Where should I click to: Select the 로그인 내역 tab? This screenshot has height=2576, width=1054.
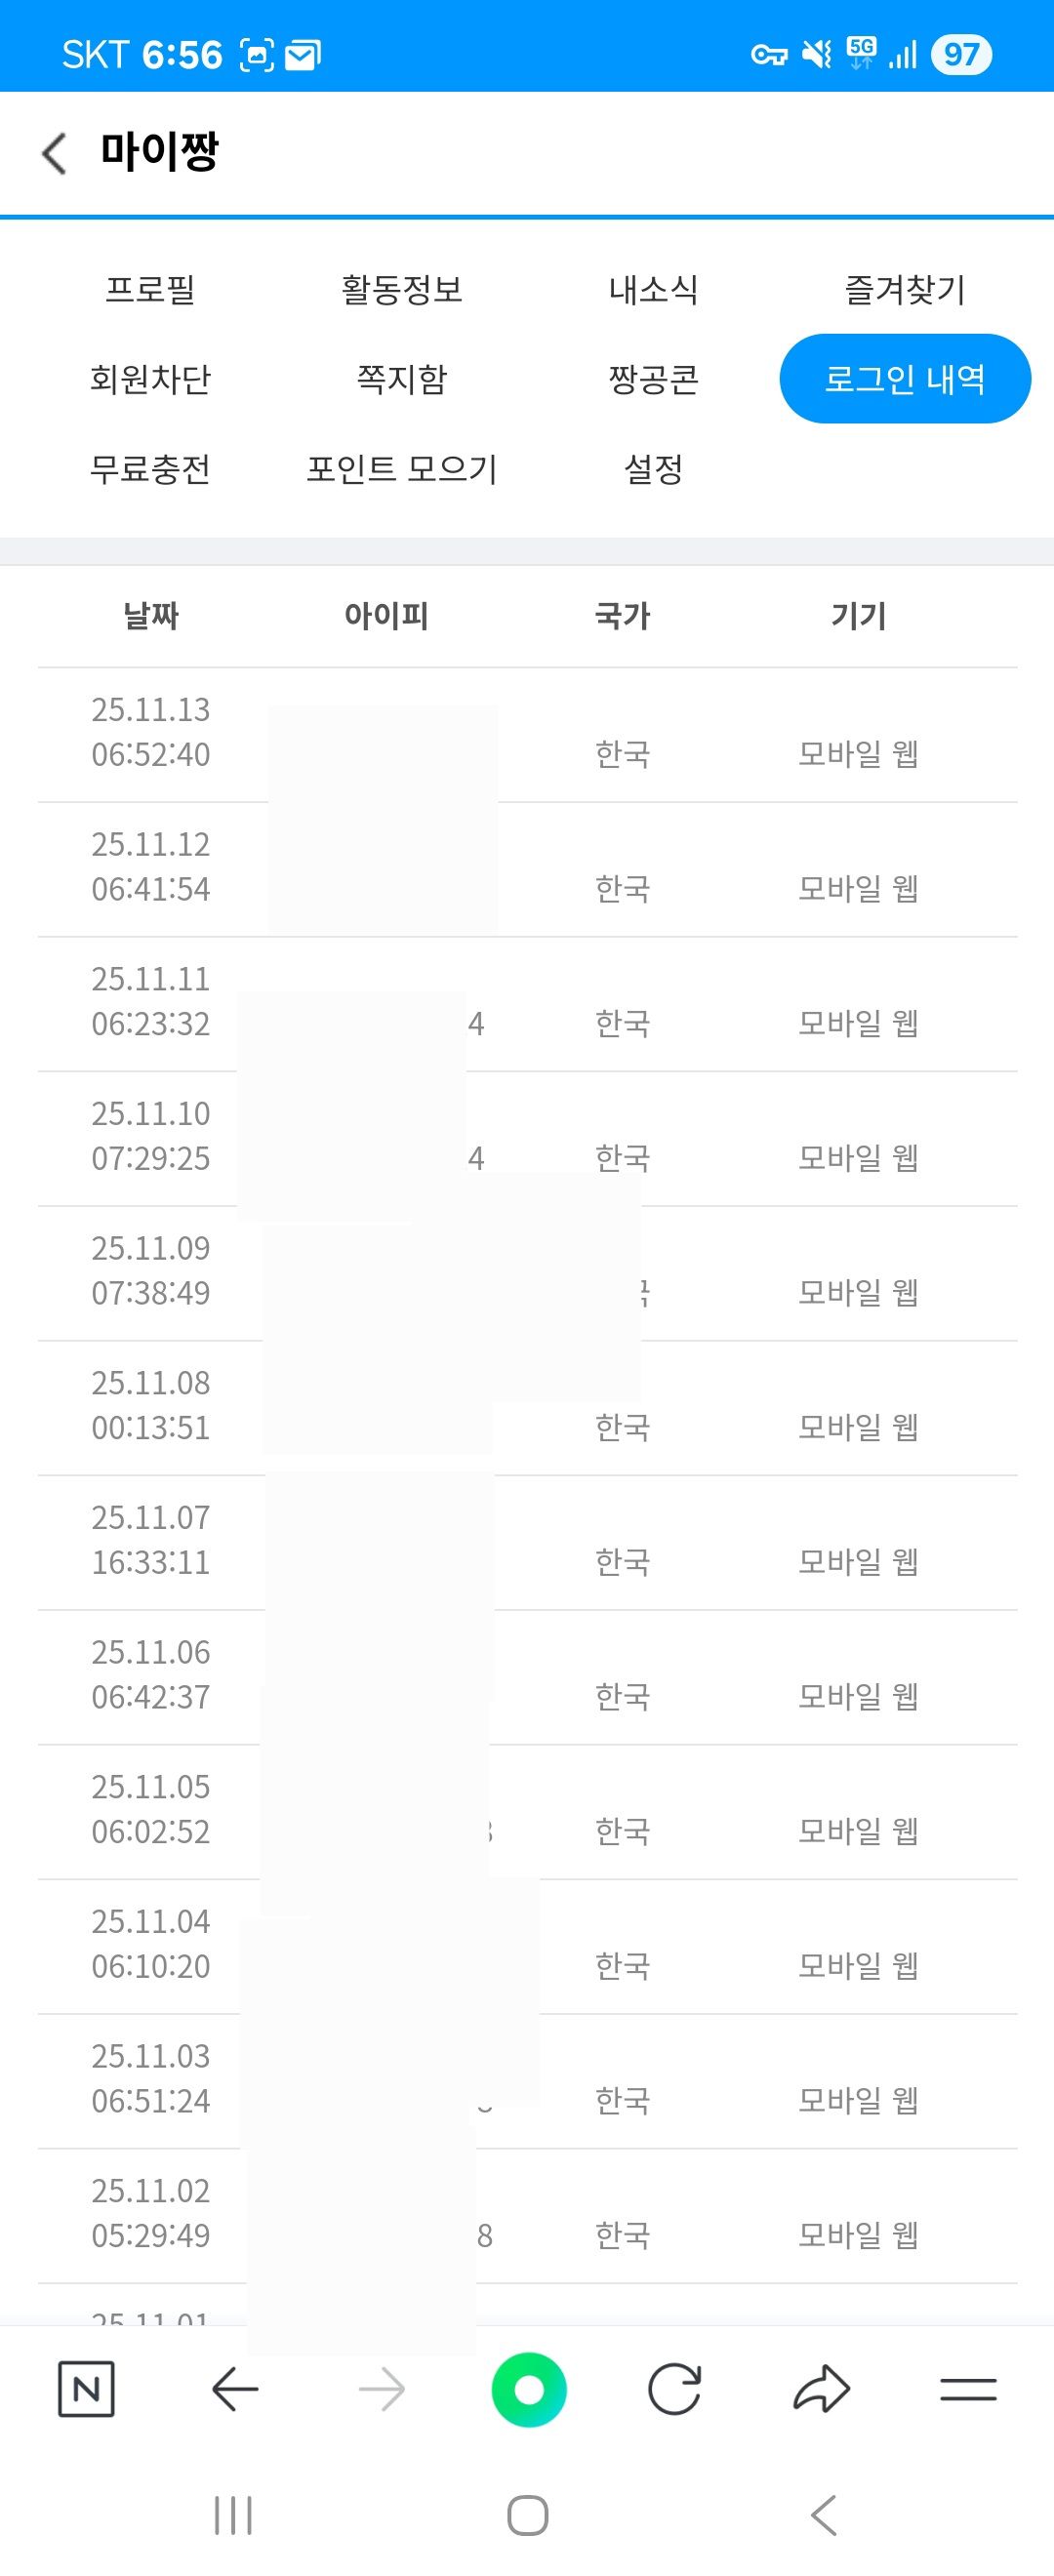click(x=905, y=379)
